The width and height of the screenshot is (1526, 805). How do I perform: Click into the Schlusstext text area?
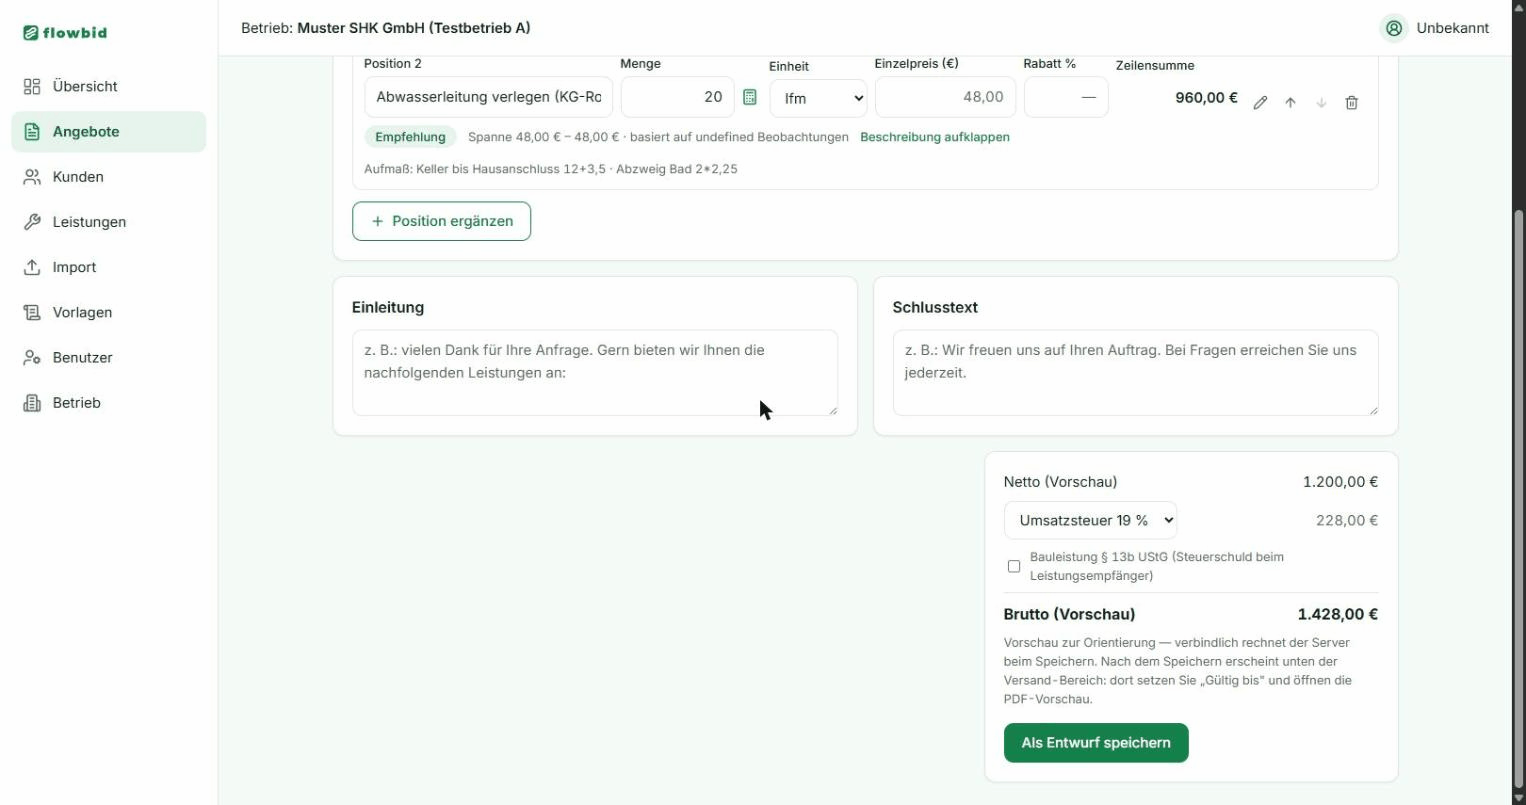[x=1135, y=373]
